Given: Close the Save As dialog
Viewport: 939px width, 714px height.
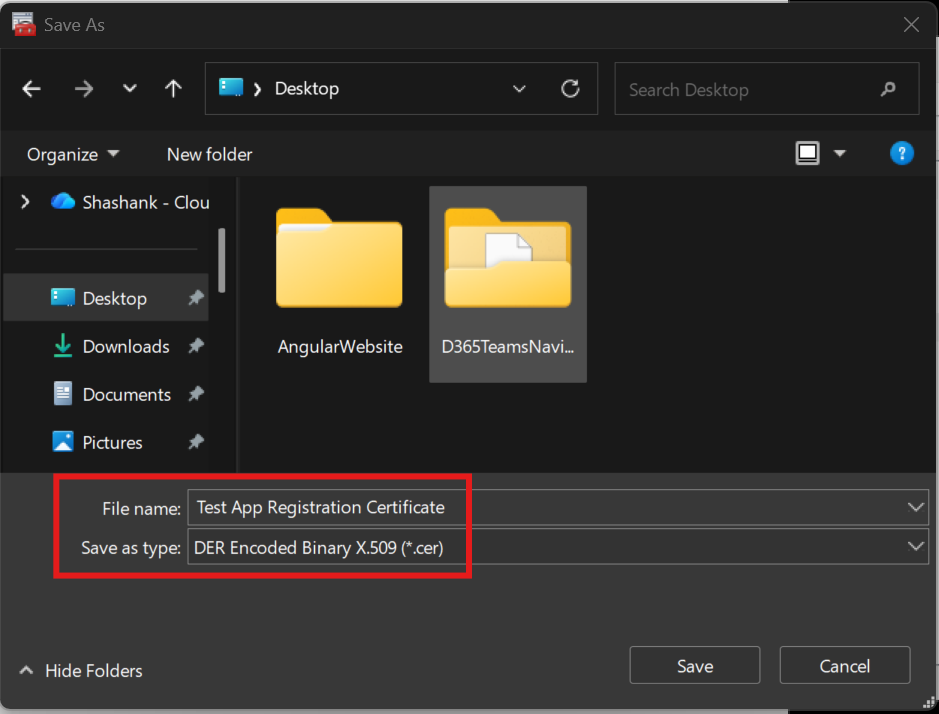Looking at the screenshot, I should coord(911,25).
